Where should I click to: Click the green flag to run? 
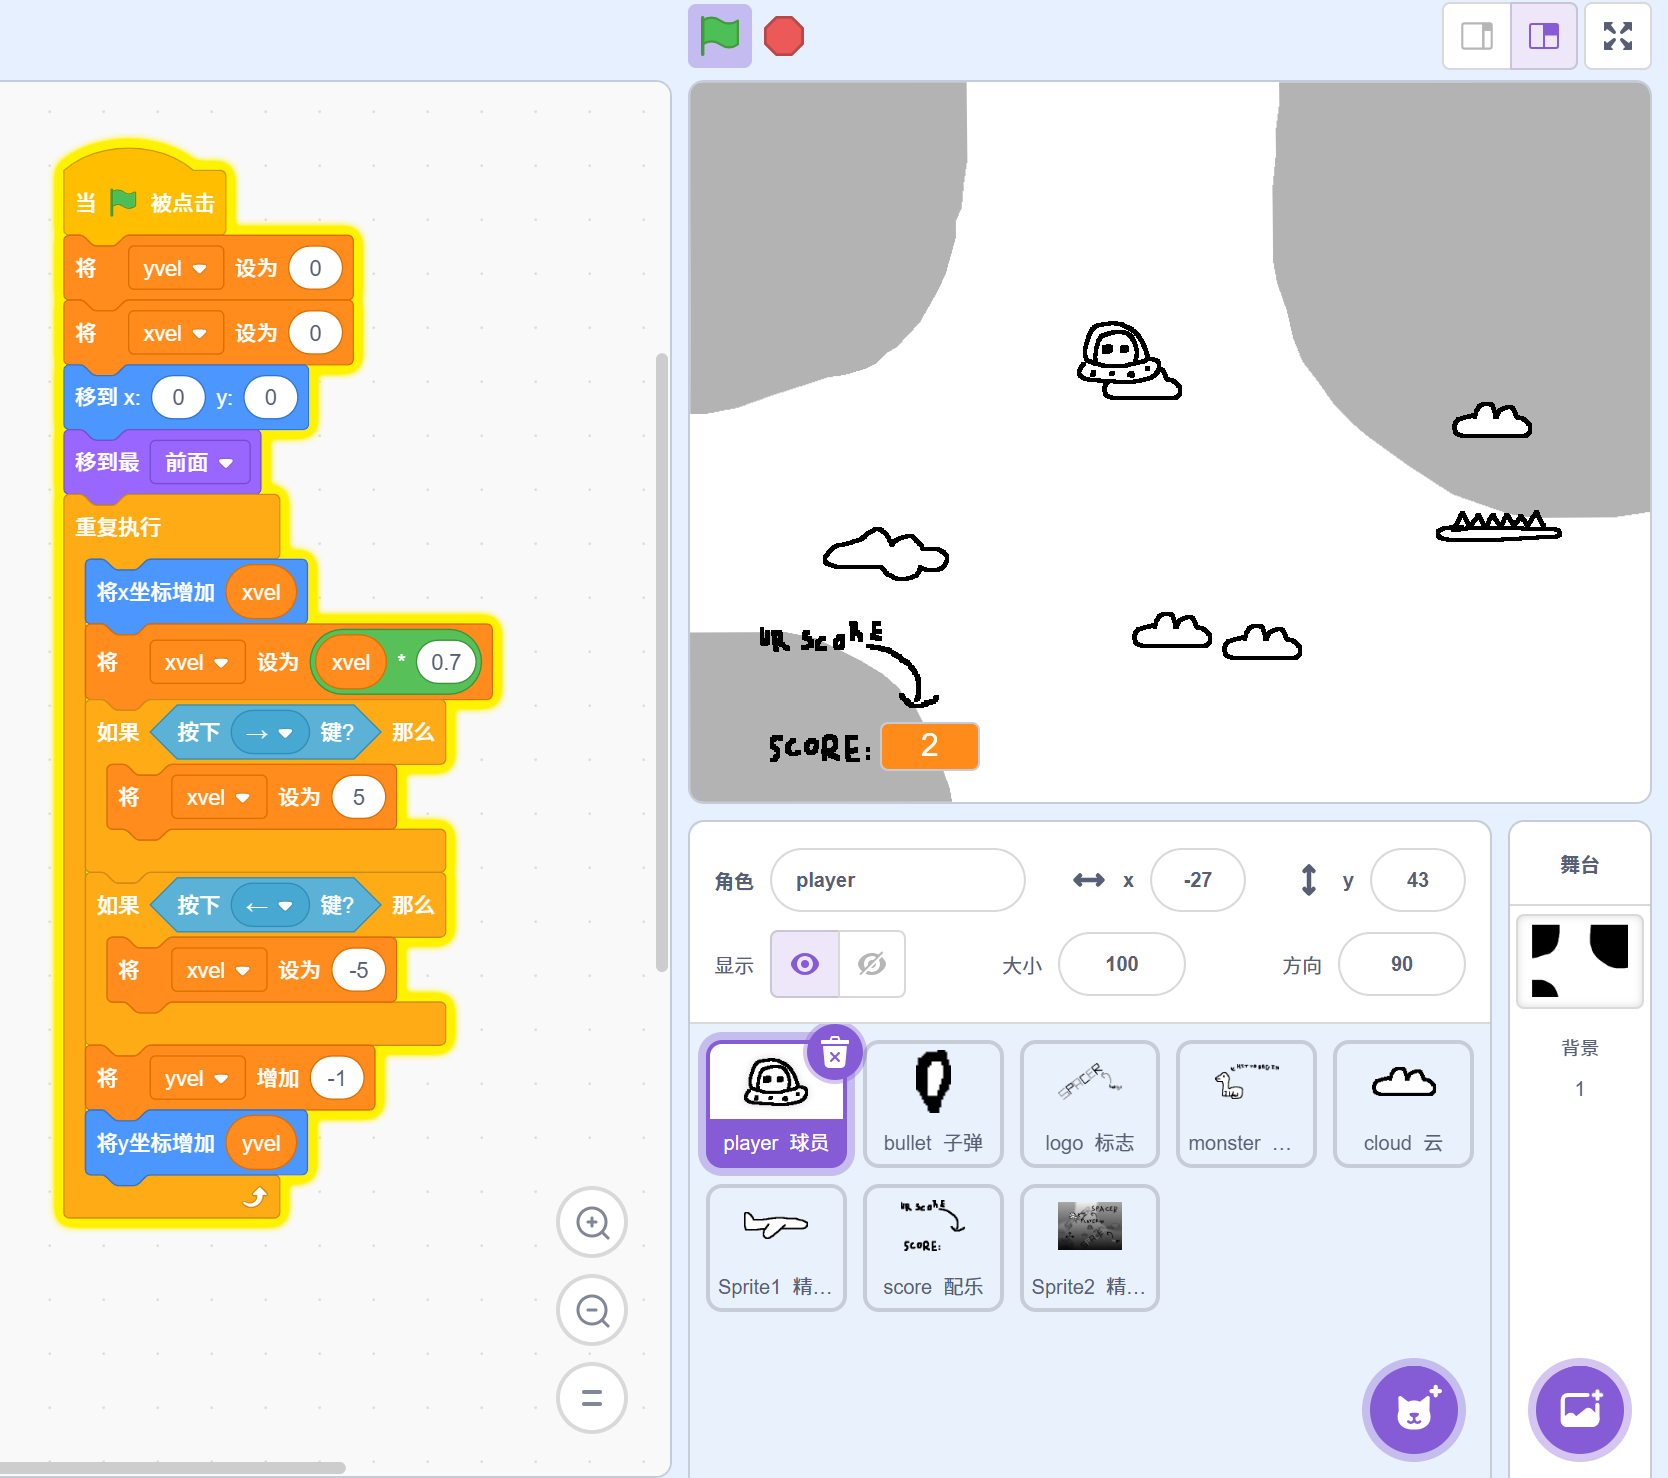[719, 36]
